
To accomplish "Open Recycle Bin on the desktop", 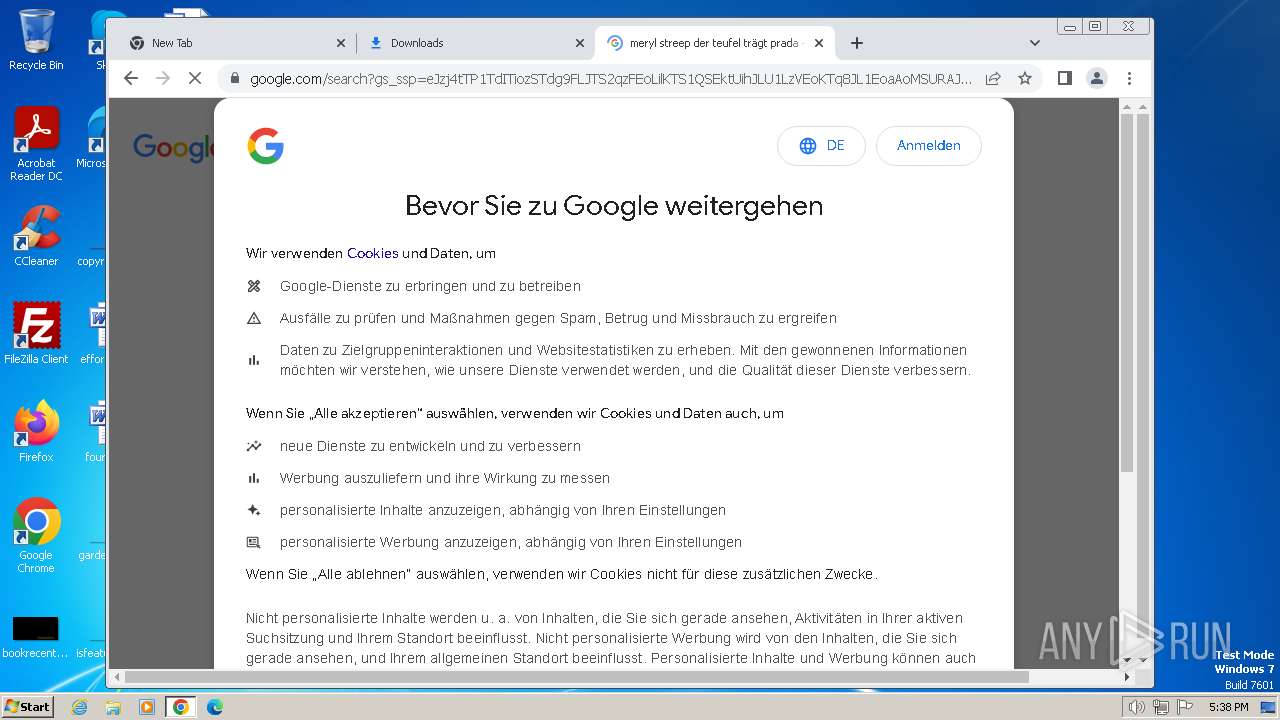I will 36,40.
